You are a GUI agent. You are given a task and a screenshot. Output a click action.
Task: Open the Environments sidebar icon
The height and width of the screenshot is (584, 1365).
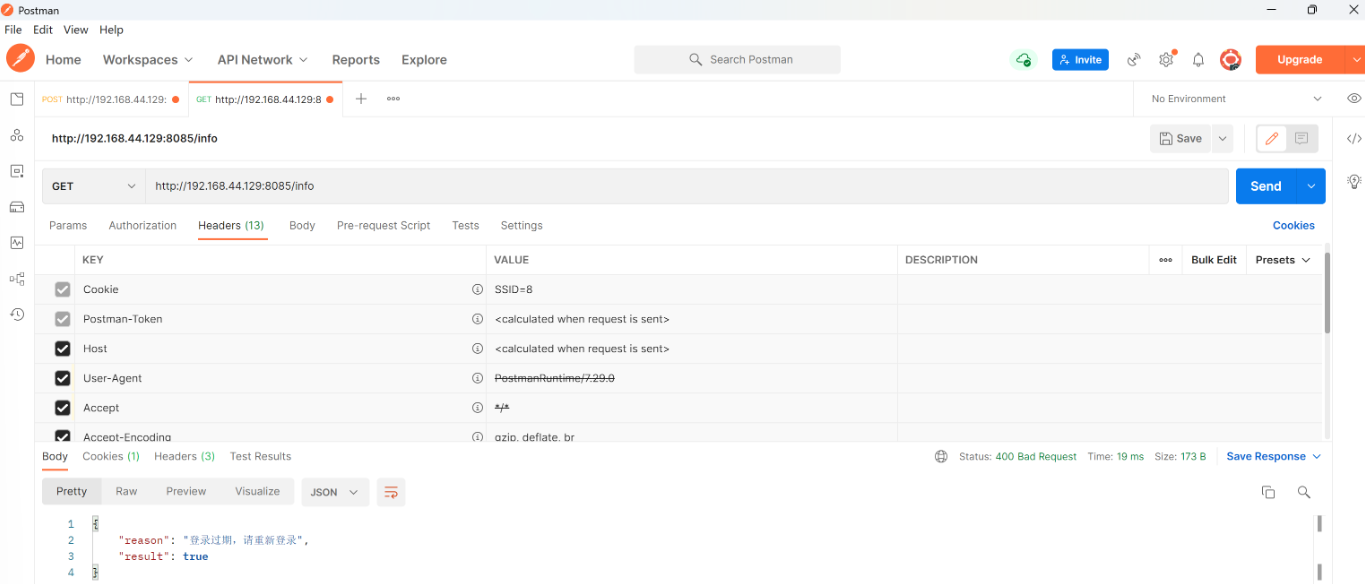click(x=16, y=171)
